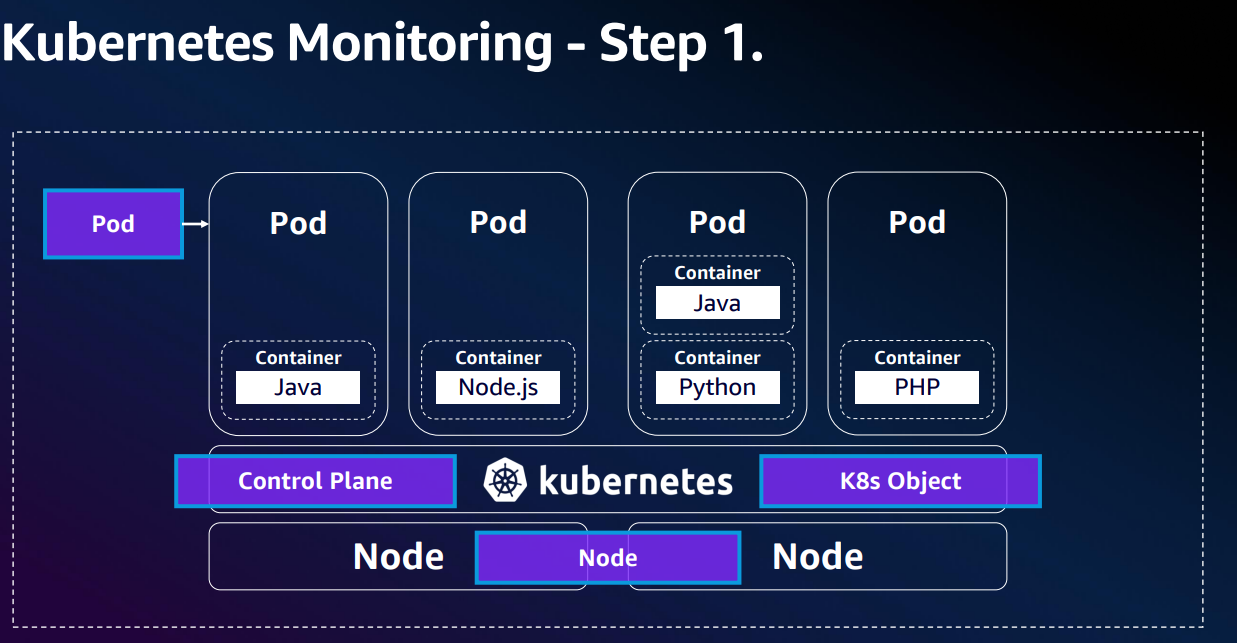Click the rightmost Node box

click(817, 556)
